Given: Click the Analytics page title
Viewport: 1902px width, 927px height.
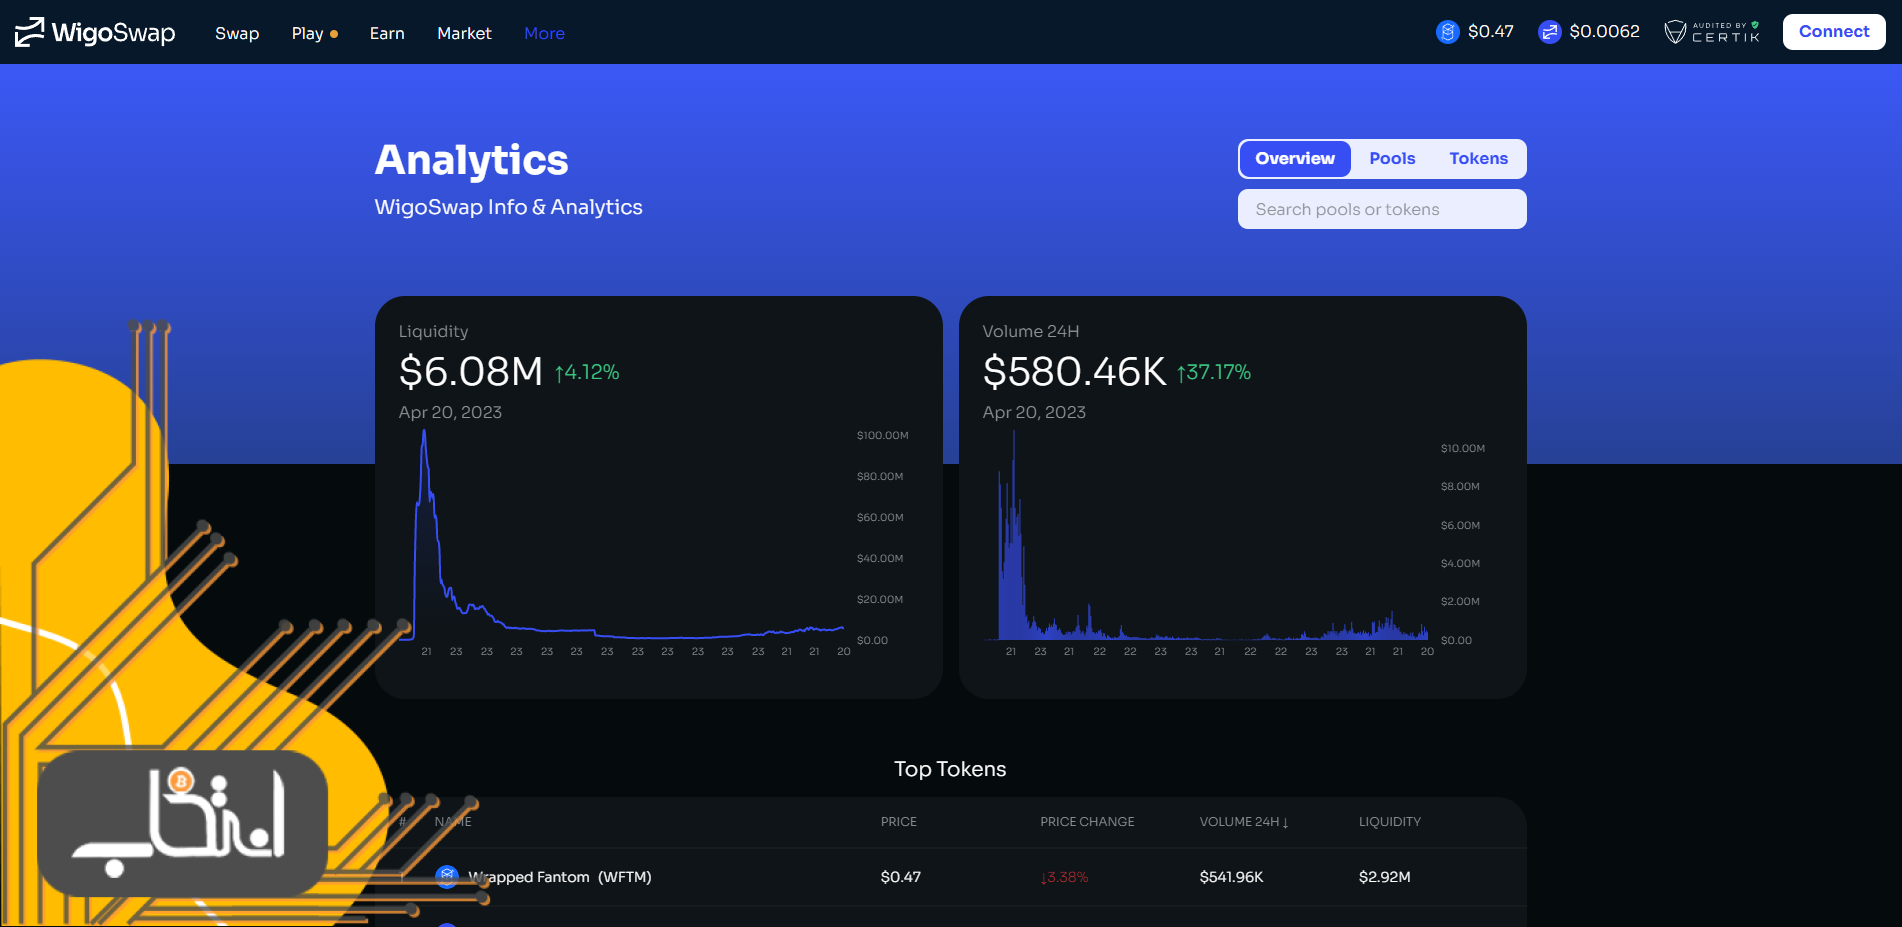Looking at the screenshot, I should [x=471, y=160].
